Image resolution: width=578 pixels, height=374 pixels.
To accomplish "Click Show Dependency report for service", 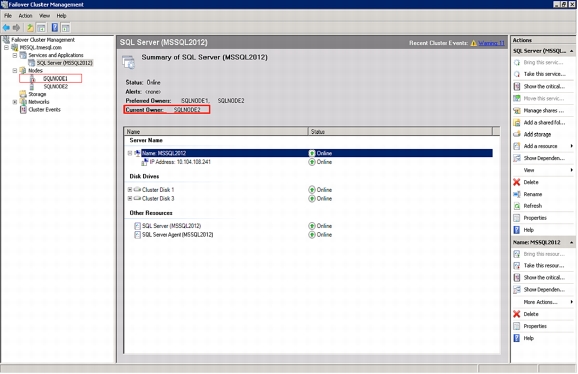I will click(544, 158).
